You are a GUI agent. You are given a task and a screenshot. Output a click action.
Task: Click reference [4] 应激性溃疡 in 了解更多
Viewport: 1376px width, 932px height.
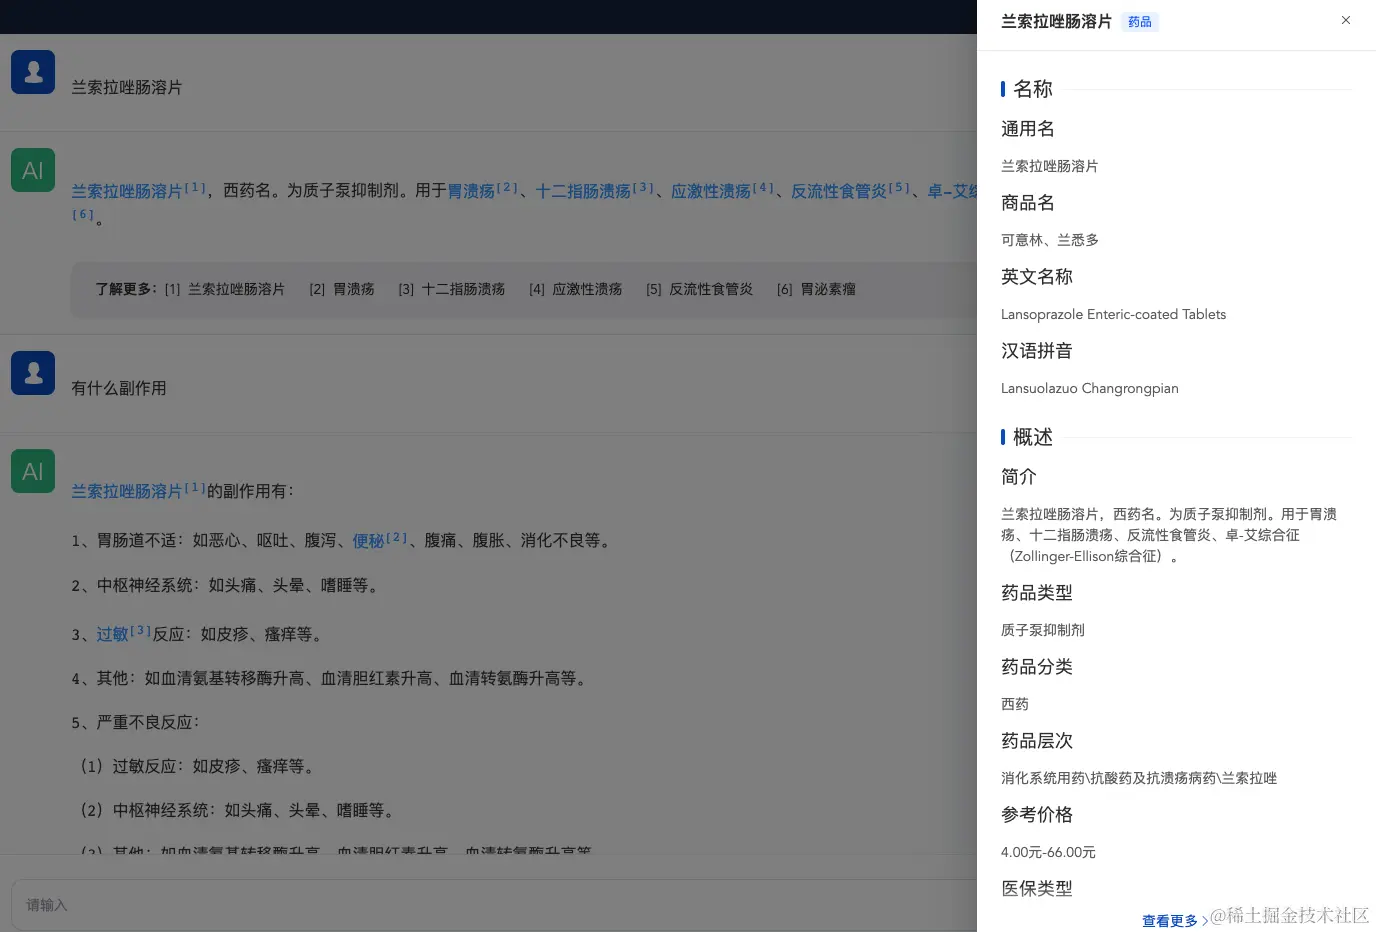576,289
